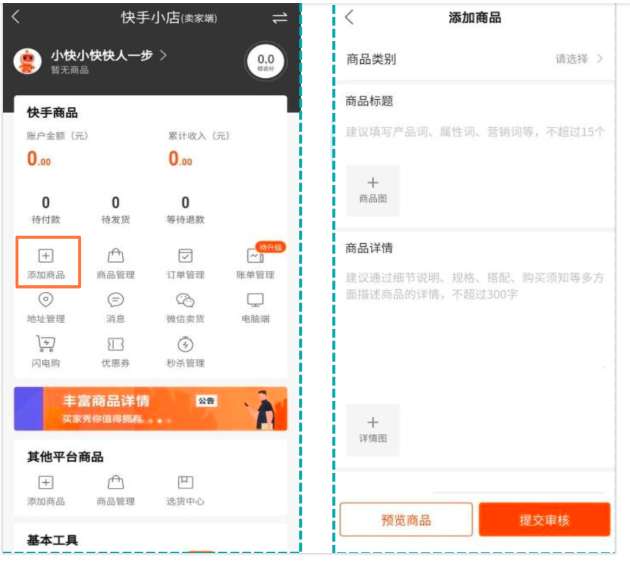Tap the 基本工具 section heading
Image resolution: width=630 pixels, height=562 pixels.
pos(52,540)
